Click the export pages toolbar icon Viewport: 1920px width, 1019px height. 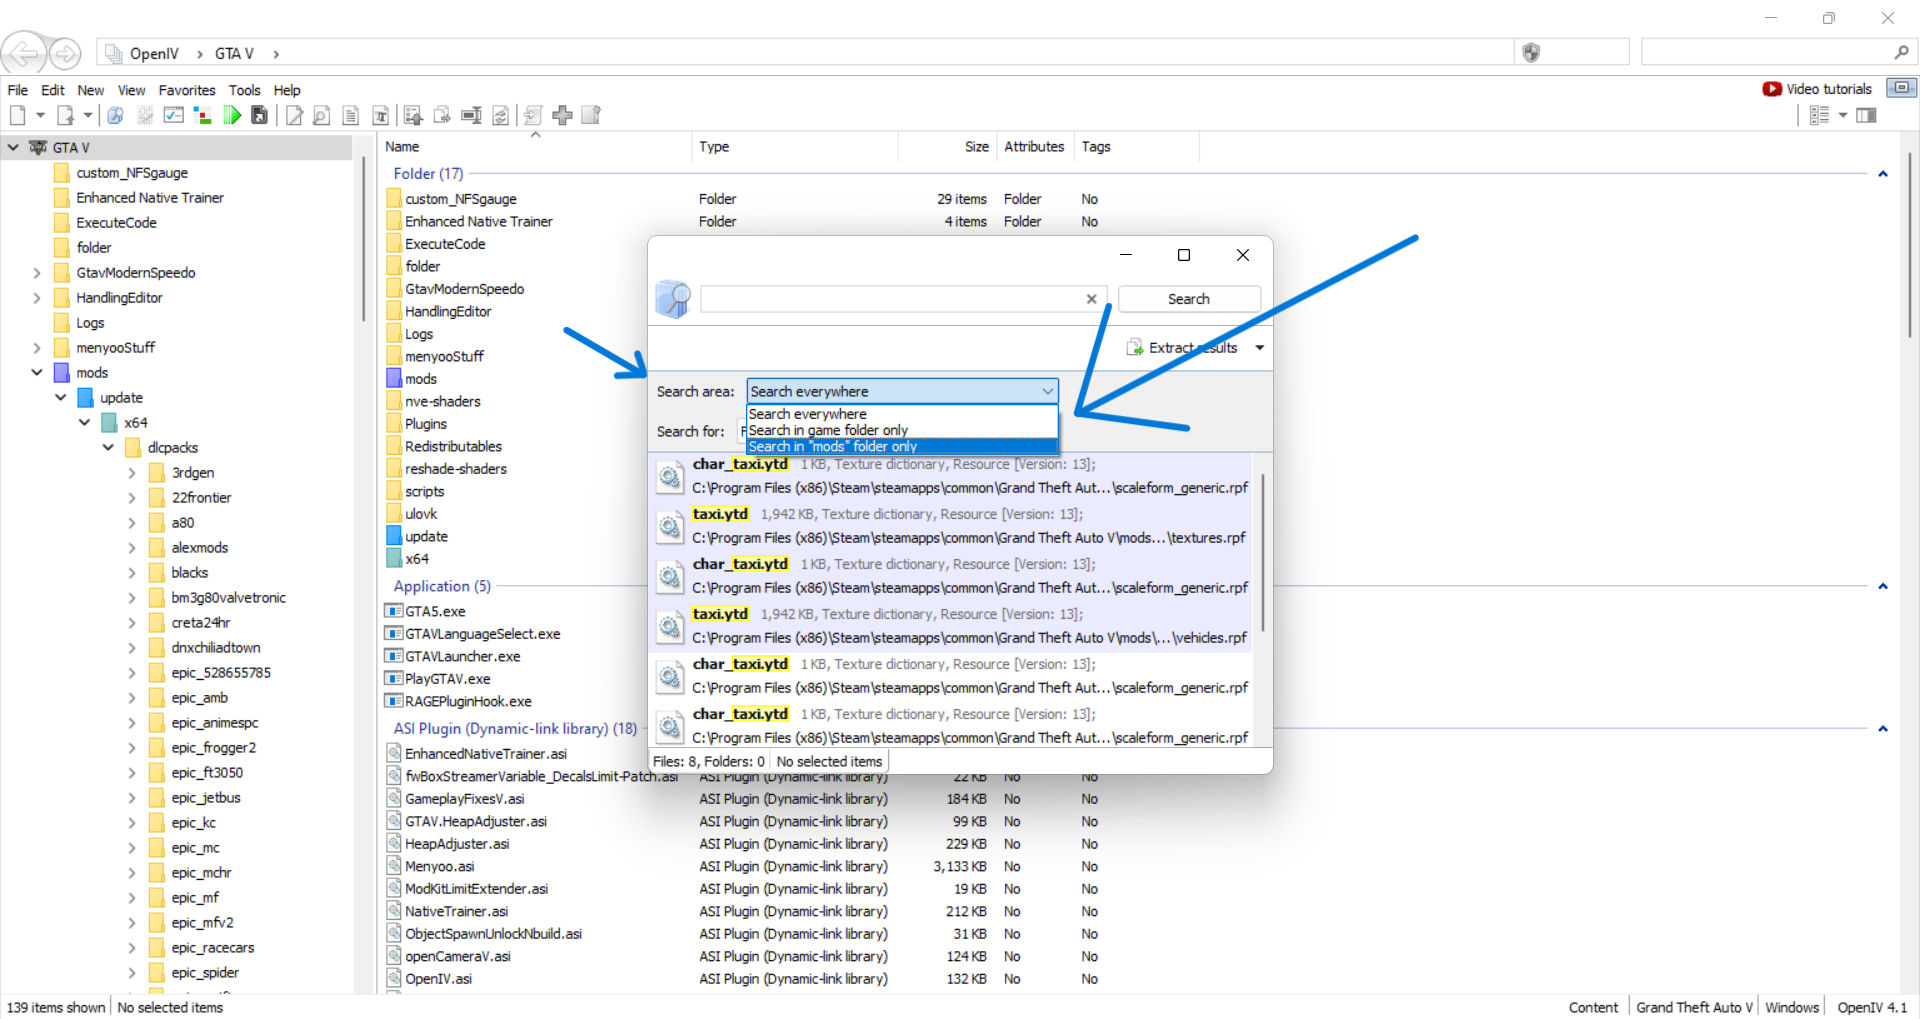tap(442, 115)
